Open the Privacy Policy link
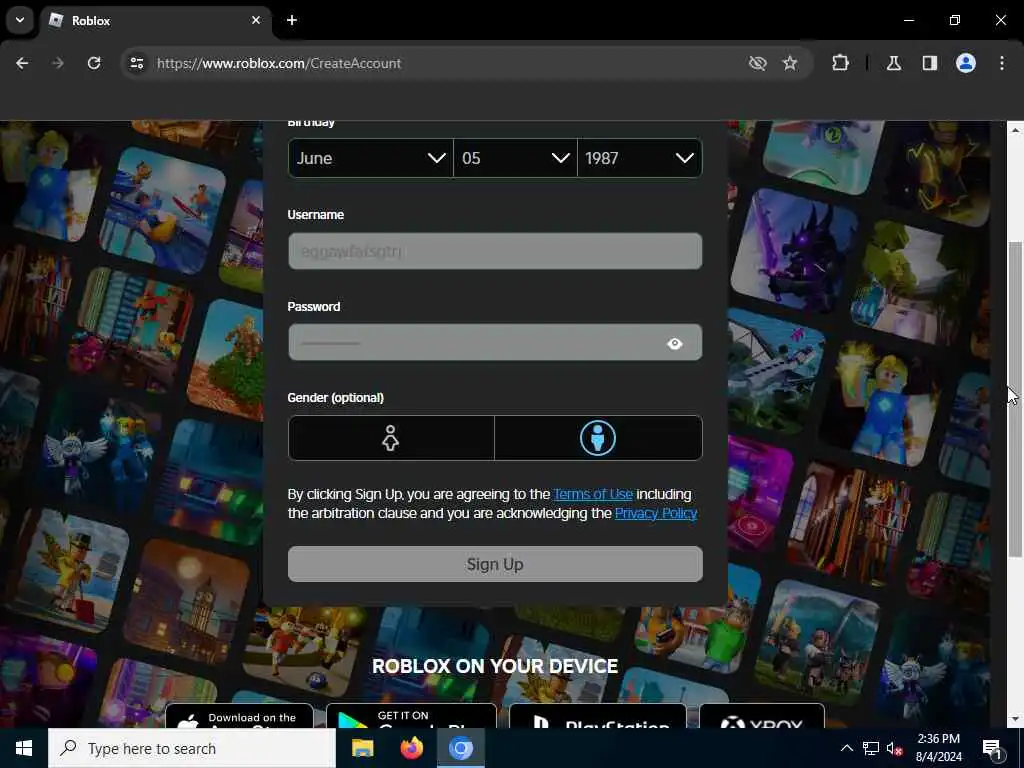The image size is (1024, 768). coord(656,513)
